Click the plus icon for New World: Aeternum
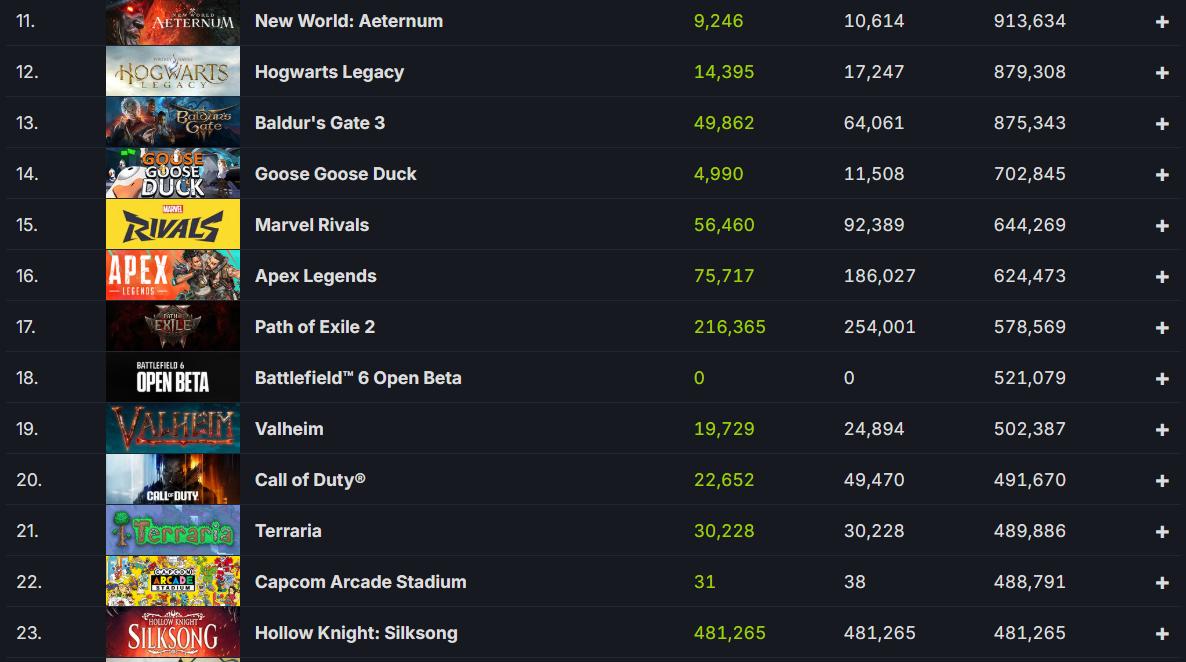 click(1162, 22)
